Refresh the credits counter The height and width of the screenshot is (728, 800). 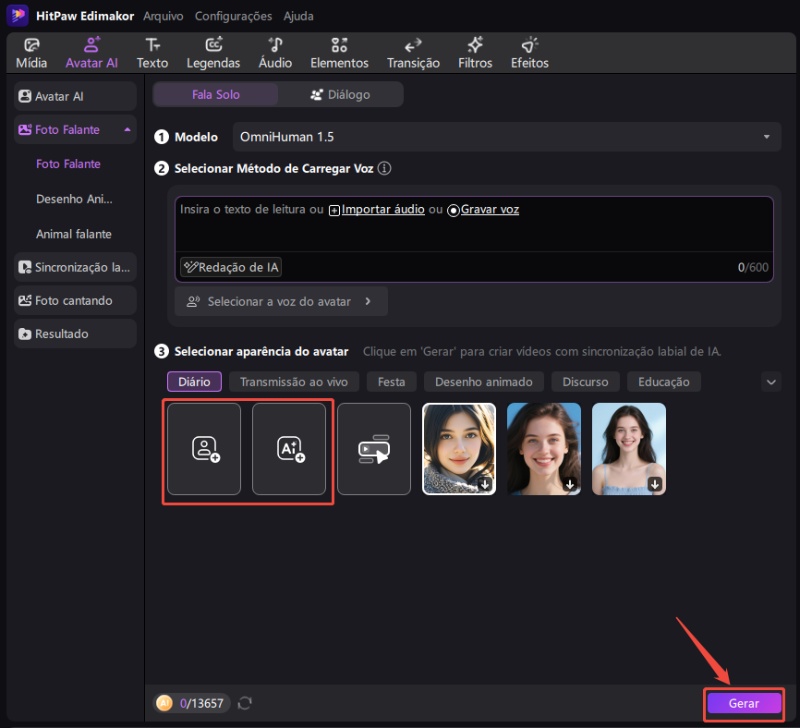click(x=245, y=703)
